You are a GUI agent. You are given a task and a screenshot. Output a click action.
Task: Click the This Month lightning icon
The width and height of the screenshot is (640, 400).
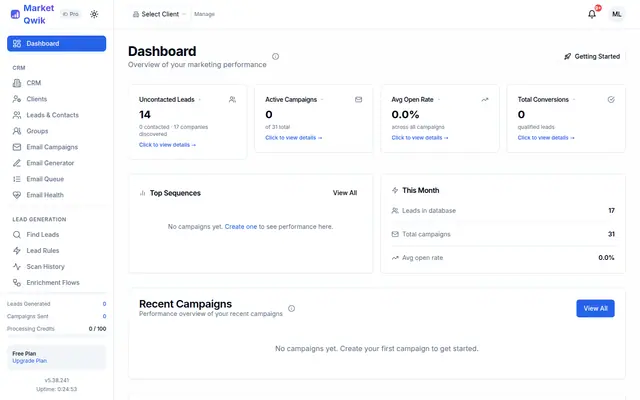click(395, 190)
